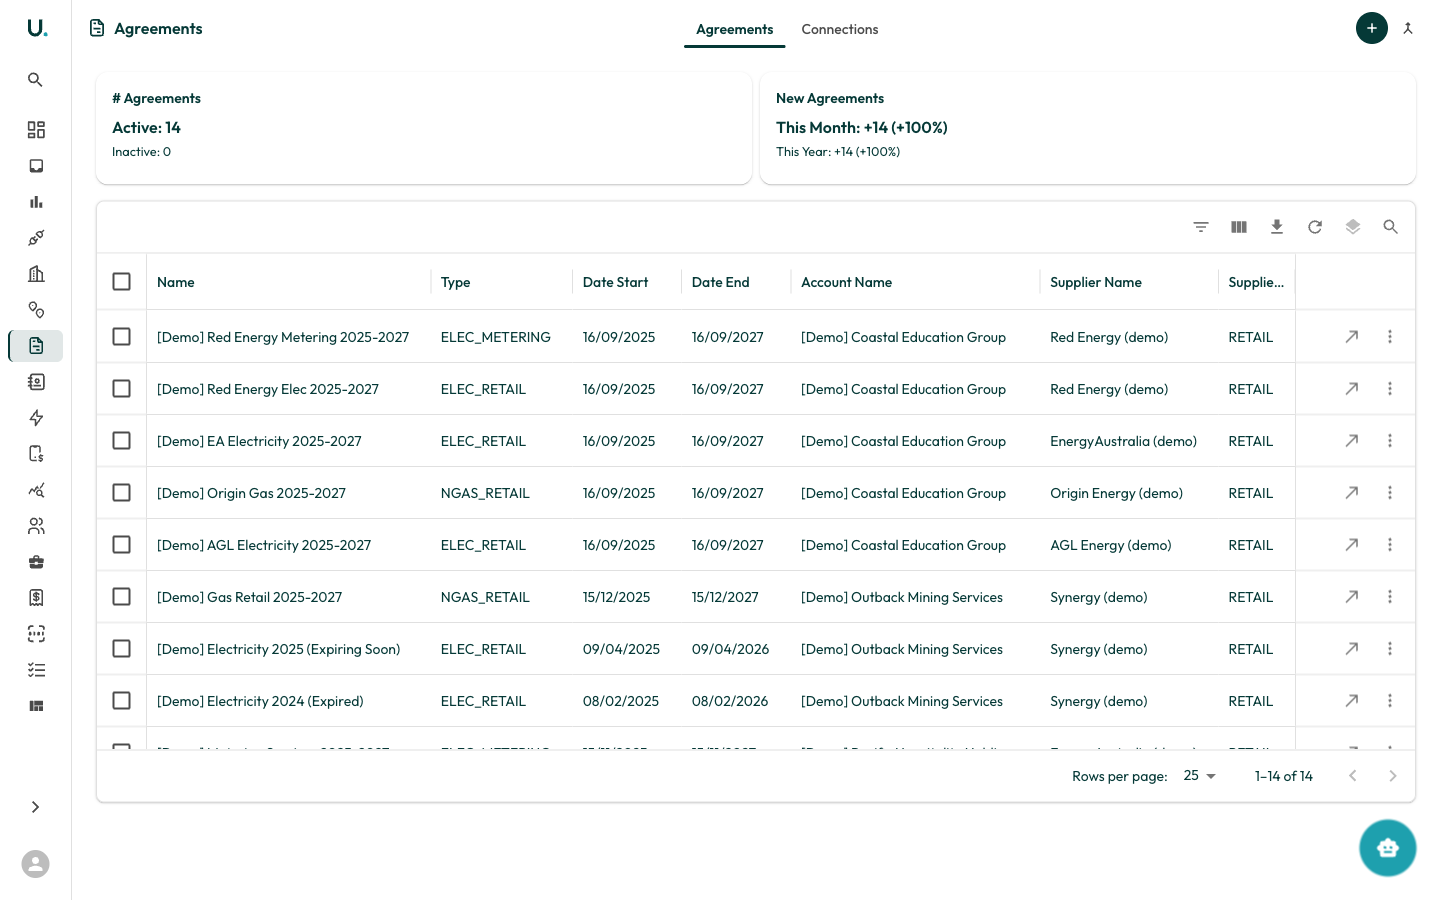Open Origin Gas 2025-2027 arrow link
Image resolution: width=1440 pixels, height=900 pixels.
pyautogui.click(x=1352, y=493)
